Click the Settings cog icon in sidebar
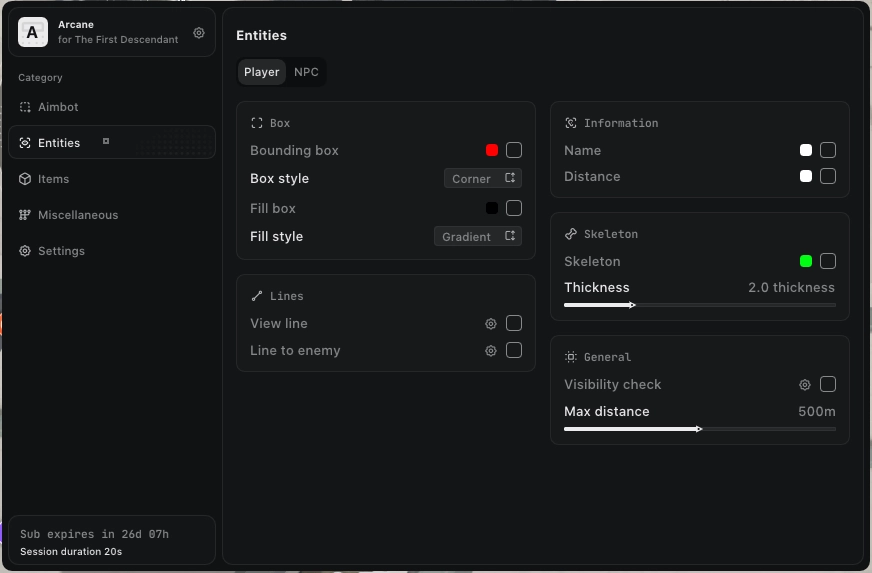 pyautogui.click(x=25, y=251)
